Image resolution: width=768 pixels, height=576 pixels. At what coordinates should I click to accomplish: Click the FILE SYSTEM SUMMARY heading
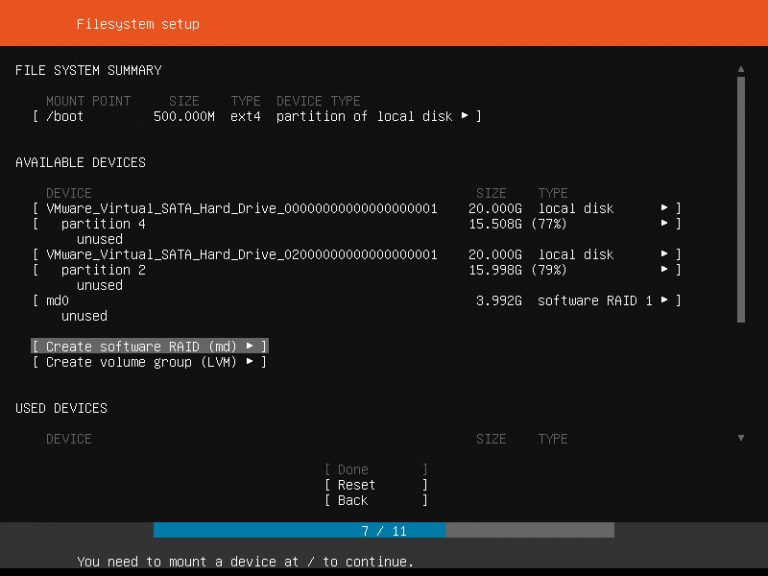tap(88, 71)
